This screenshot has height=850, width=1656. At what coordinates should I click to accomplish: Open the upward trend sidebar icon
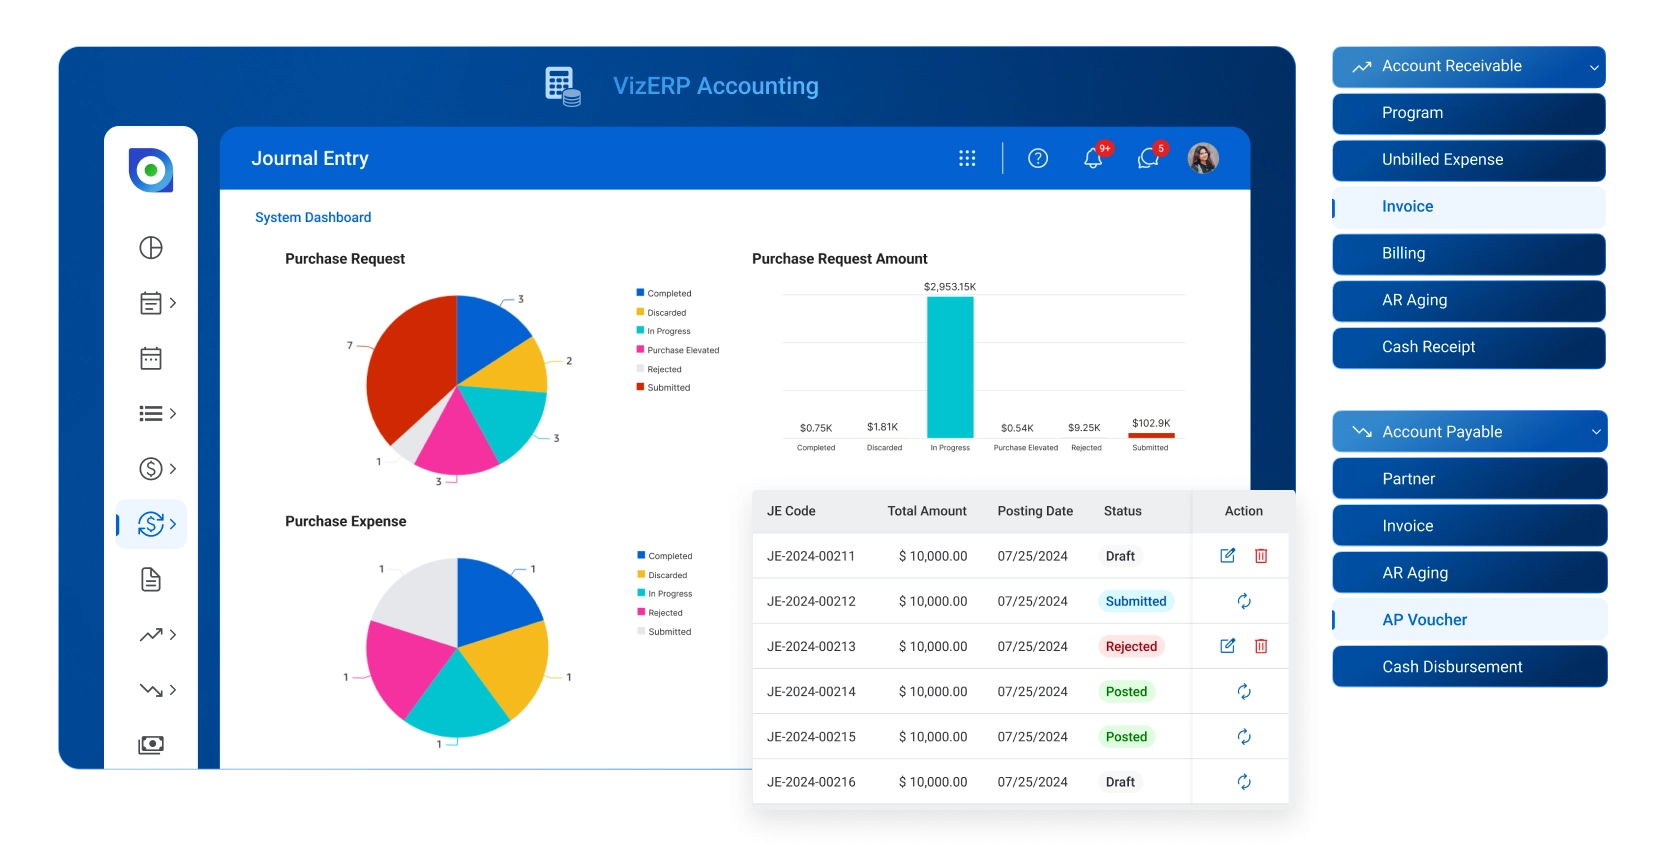click(151, 634)
